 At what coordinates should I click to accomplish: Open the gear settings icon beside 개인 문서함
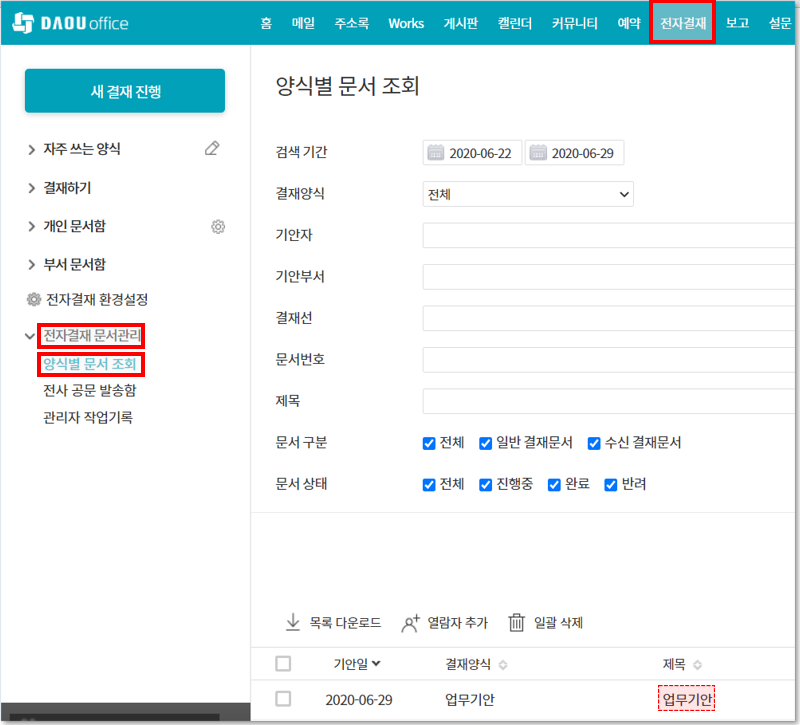[x=218, y=227]
